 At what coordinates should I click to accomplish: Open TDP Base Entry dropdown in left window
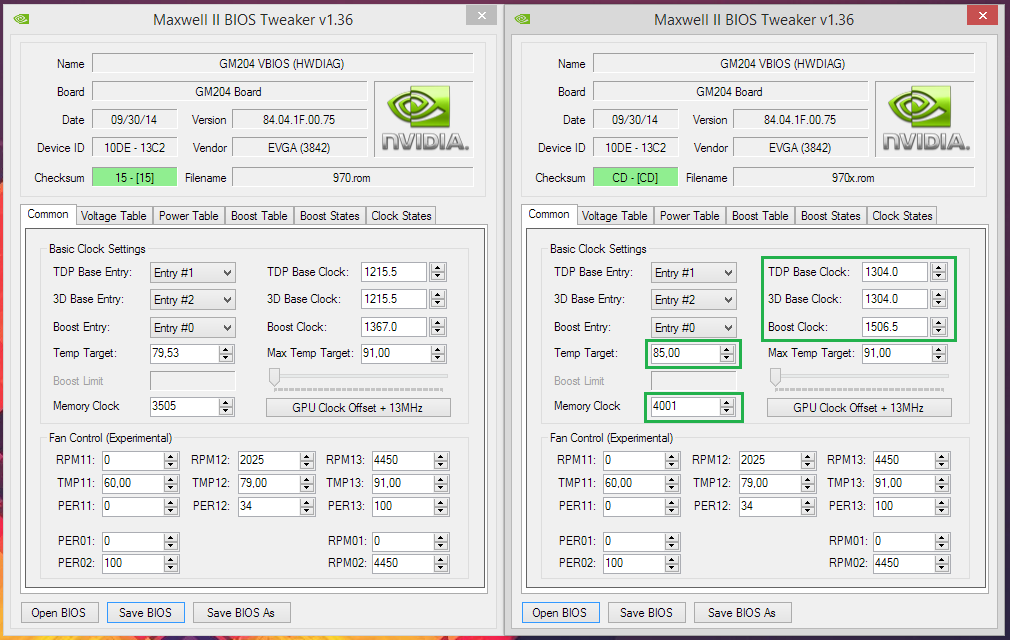(193, 272)
